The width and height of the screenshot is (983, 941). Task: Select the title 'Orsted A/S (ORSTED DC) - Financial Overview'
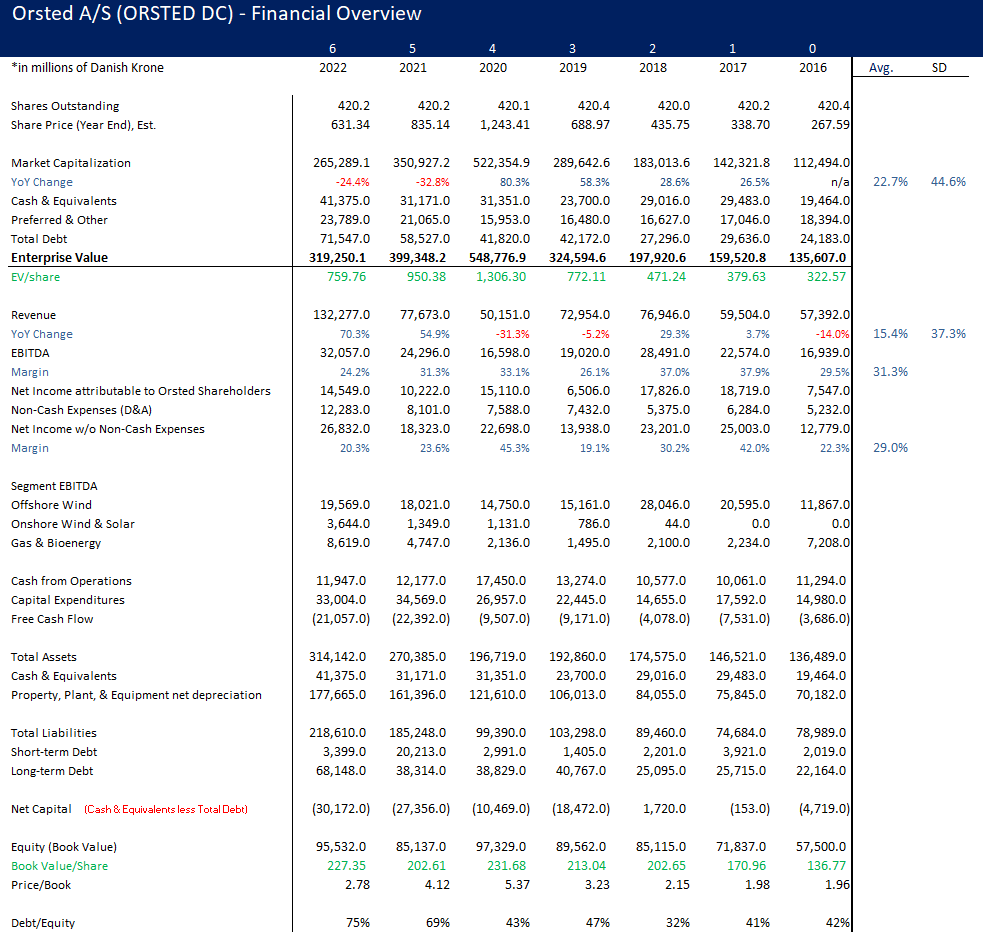(x=216, y=14)
